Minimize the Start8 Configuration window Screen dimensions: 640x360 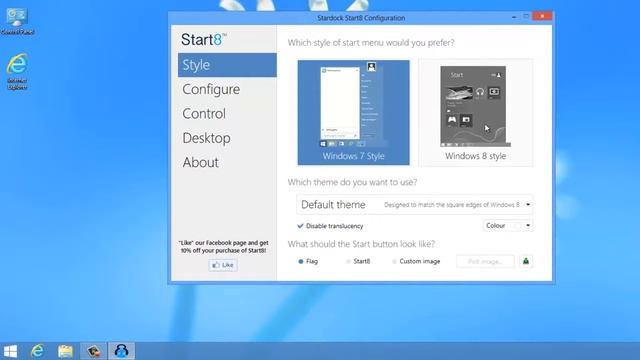pos(514,17)
